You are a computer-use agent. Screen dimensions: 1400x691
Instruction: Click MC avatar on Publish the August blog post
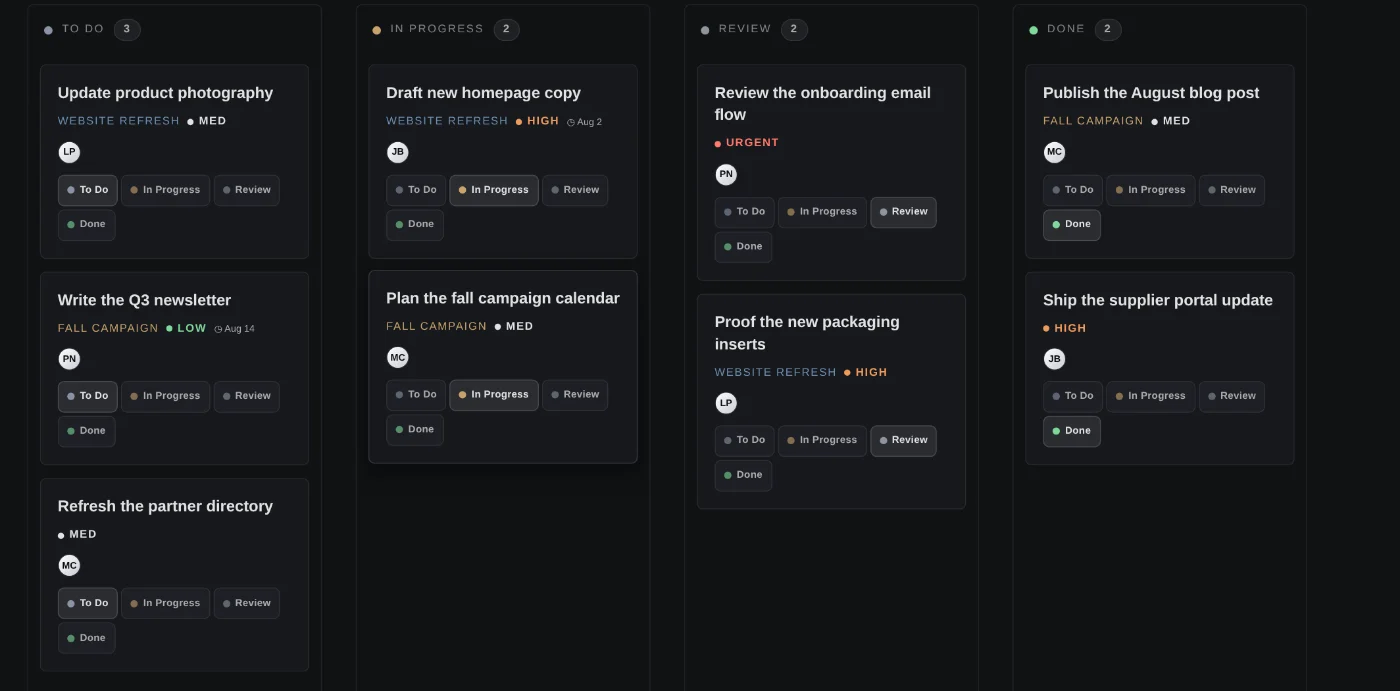pos(1054,153)
